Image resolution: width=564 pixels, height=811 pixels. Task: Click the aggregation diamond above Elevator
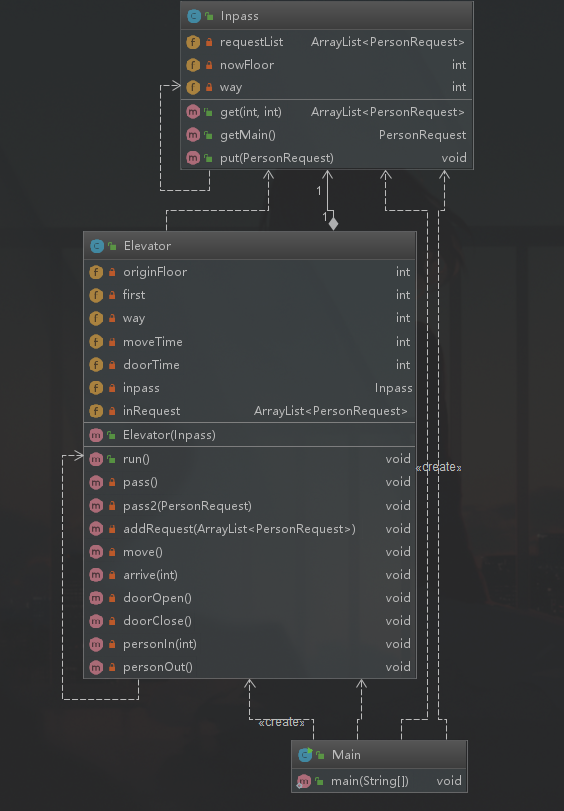click(x=333, y=223)
